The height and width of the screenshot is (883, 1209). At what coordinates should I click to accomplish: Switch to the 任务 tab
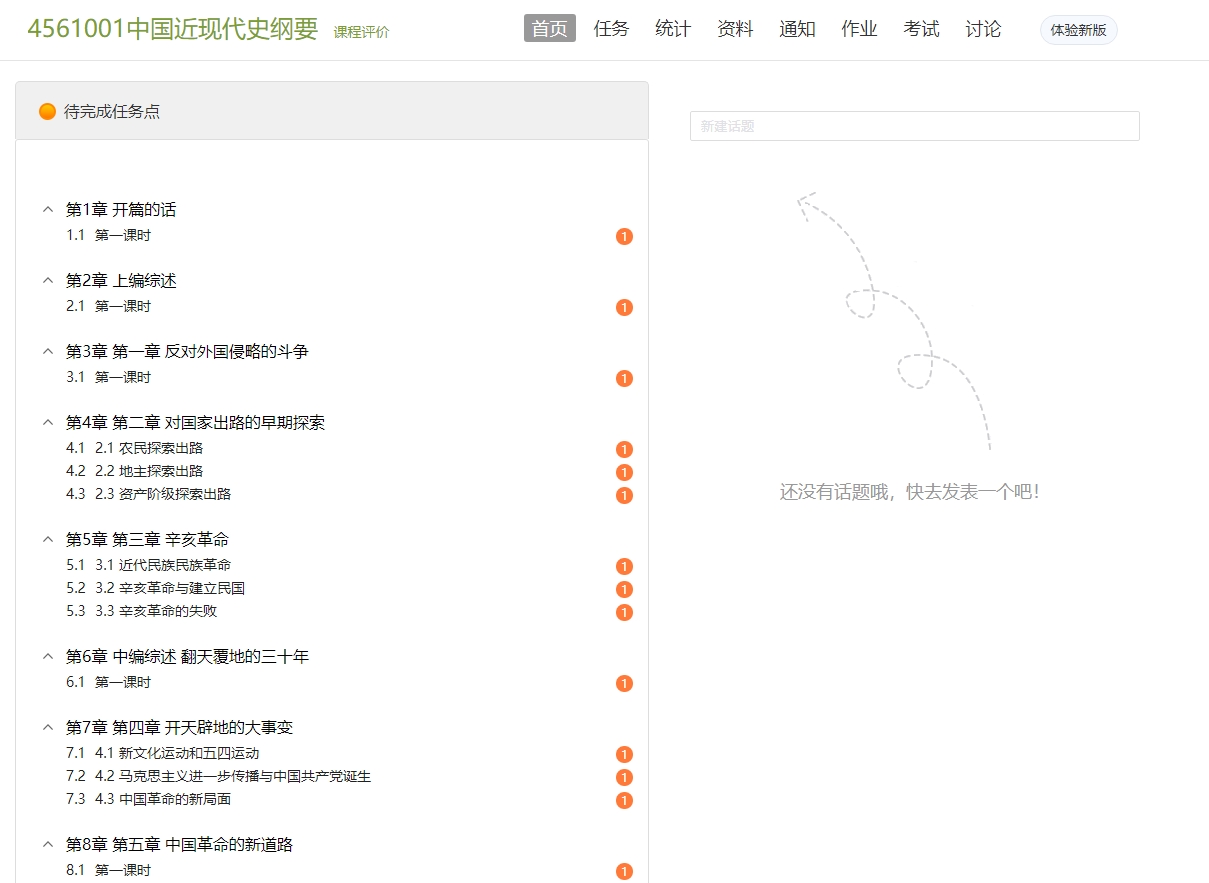point(611,29)
